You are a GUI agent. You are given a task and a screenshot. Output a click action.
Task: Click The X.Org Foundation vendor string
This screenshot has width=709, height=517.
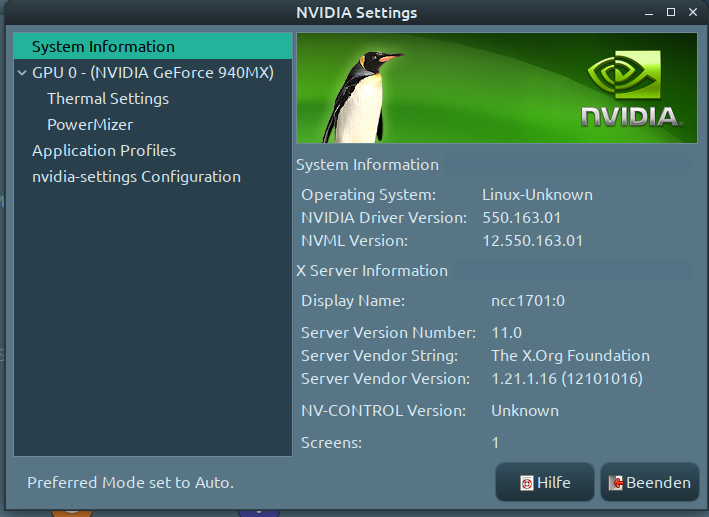(570, 356)
